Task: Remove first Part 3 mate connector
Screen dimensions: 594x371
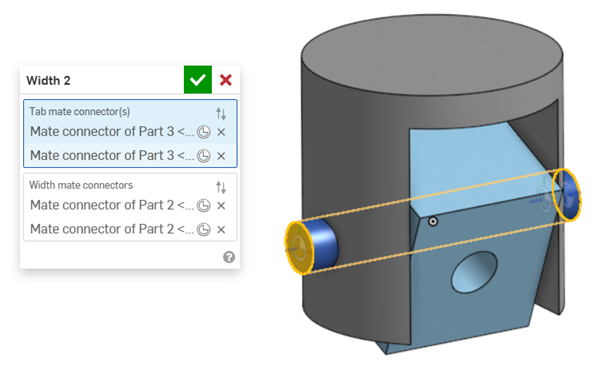Action: point(221,132)
